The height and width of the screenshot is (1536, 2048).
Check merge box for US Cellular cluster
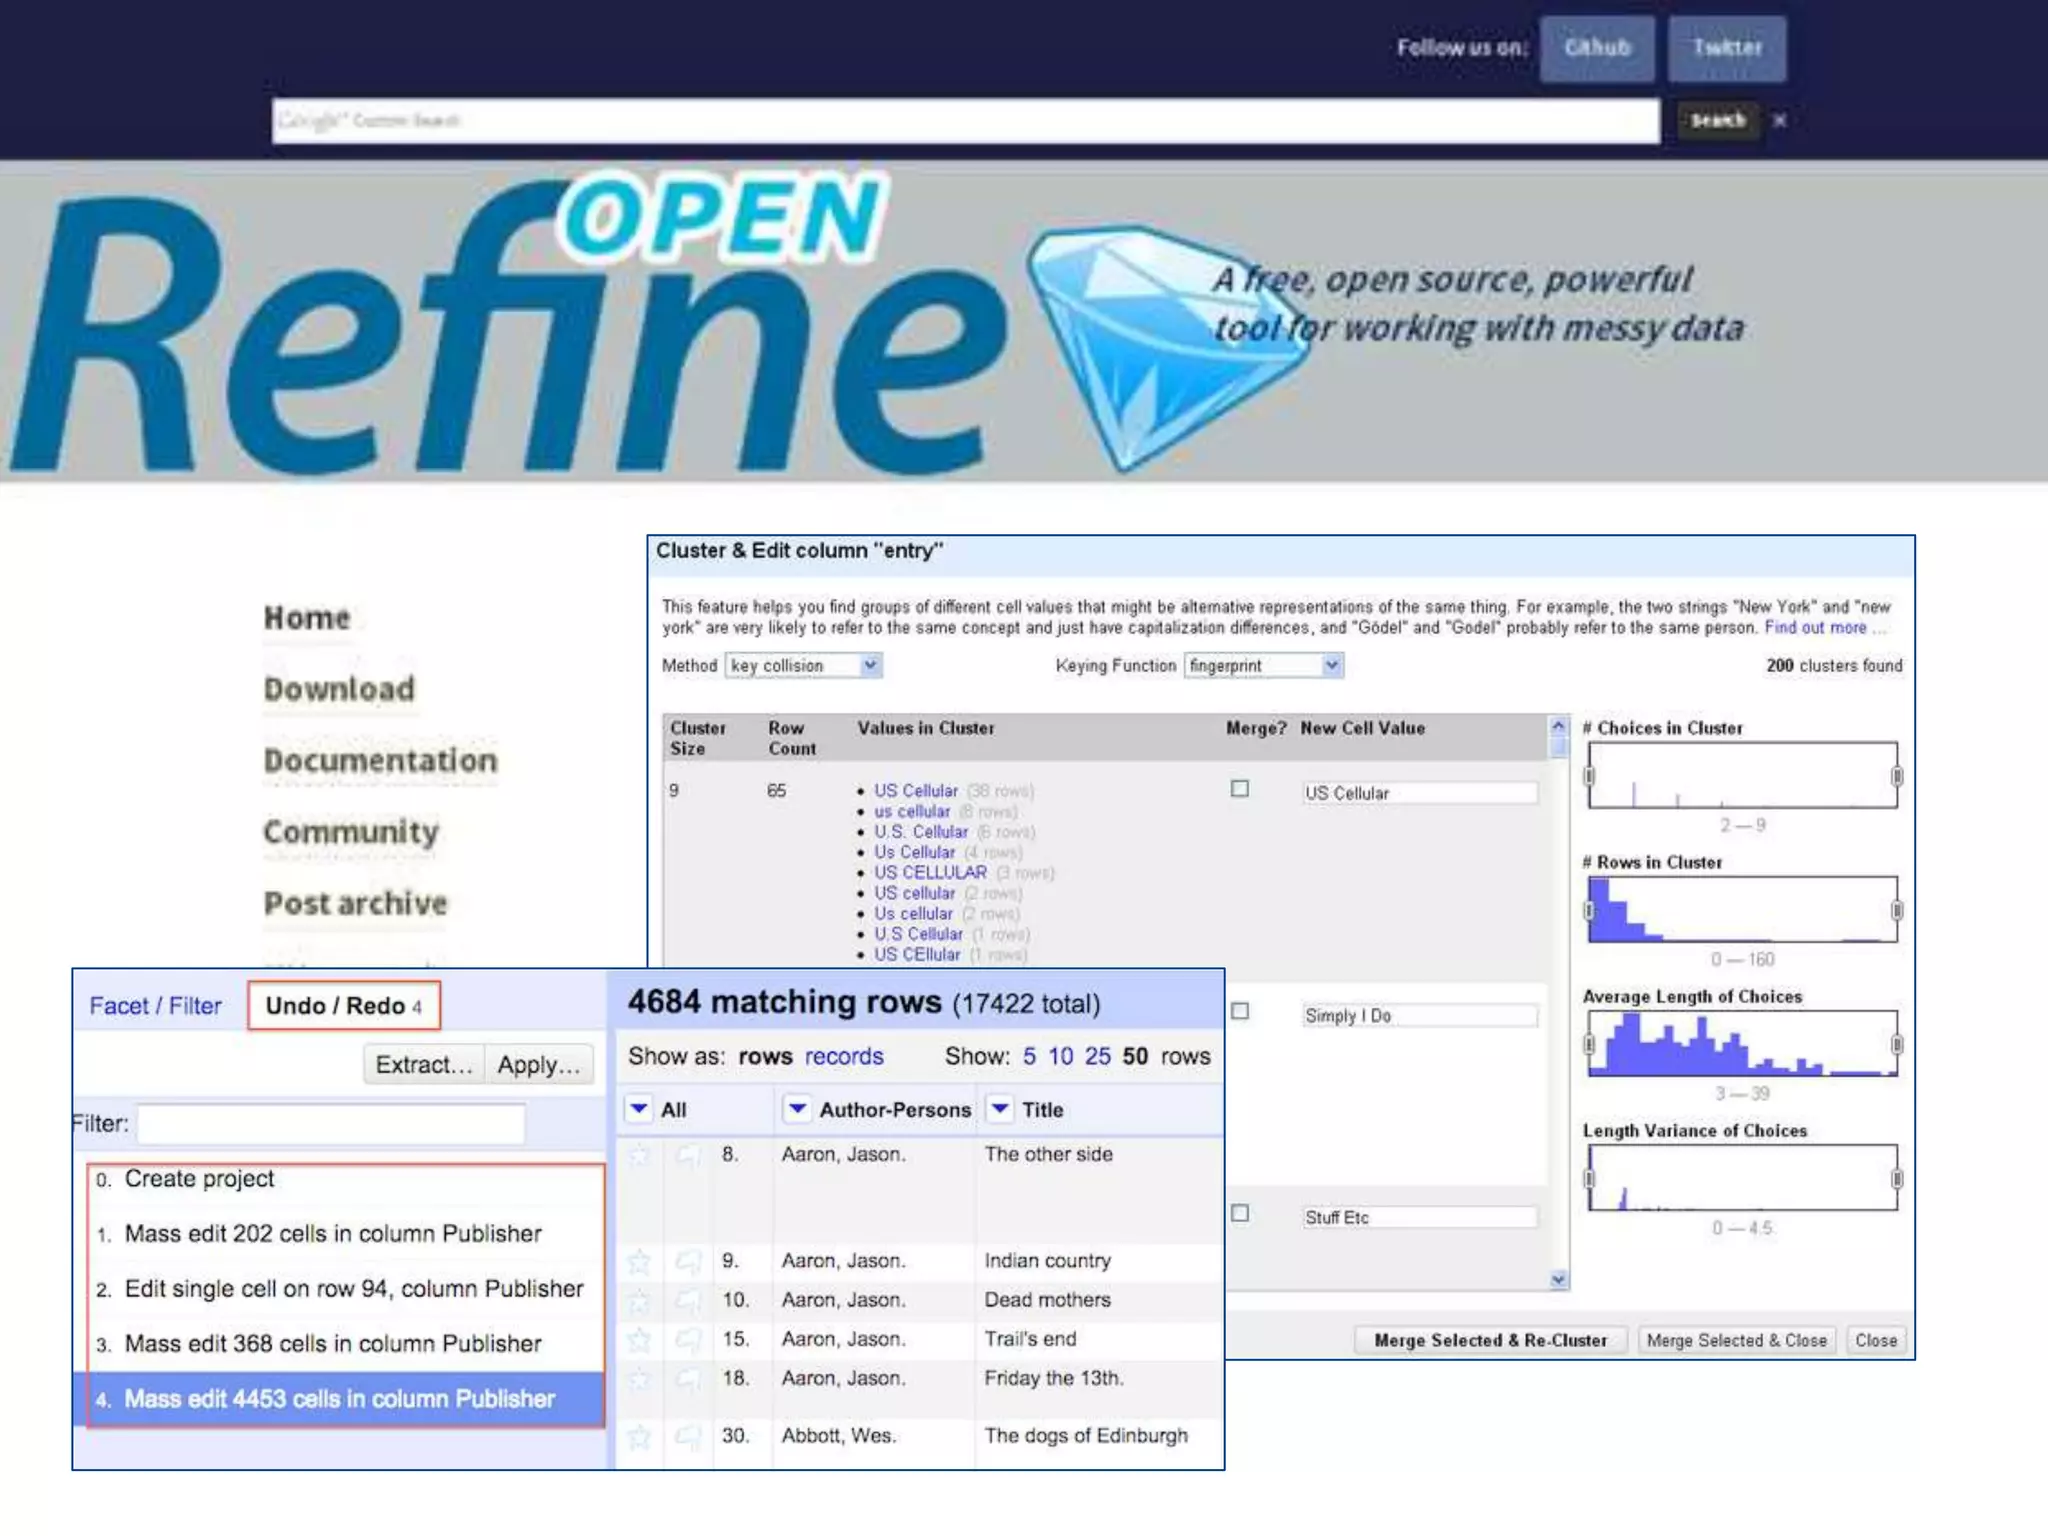click(x=1240, y=789)
